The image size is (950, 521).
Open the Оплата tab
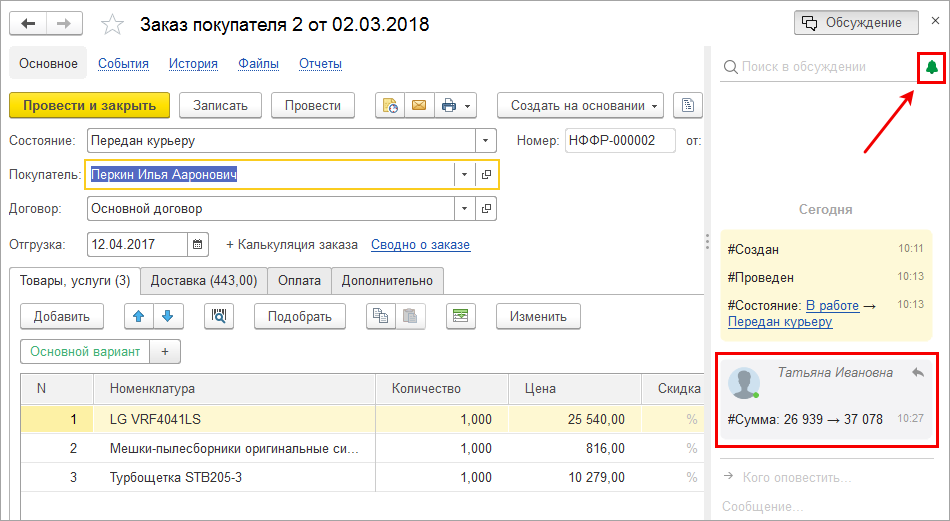299,281
